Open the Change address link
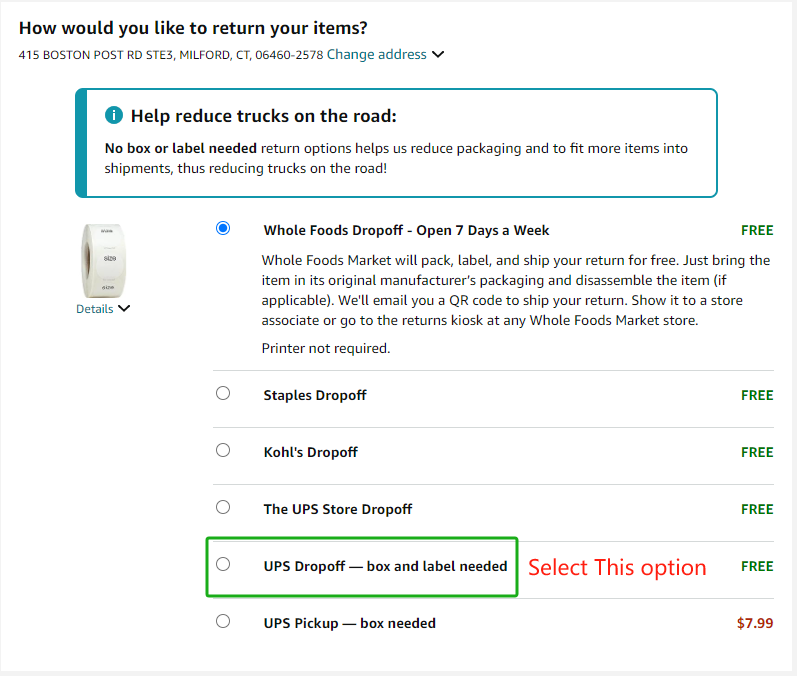The image size is (797, 676). coord(377,54)
